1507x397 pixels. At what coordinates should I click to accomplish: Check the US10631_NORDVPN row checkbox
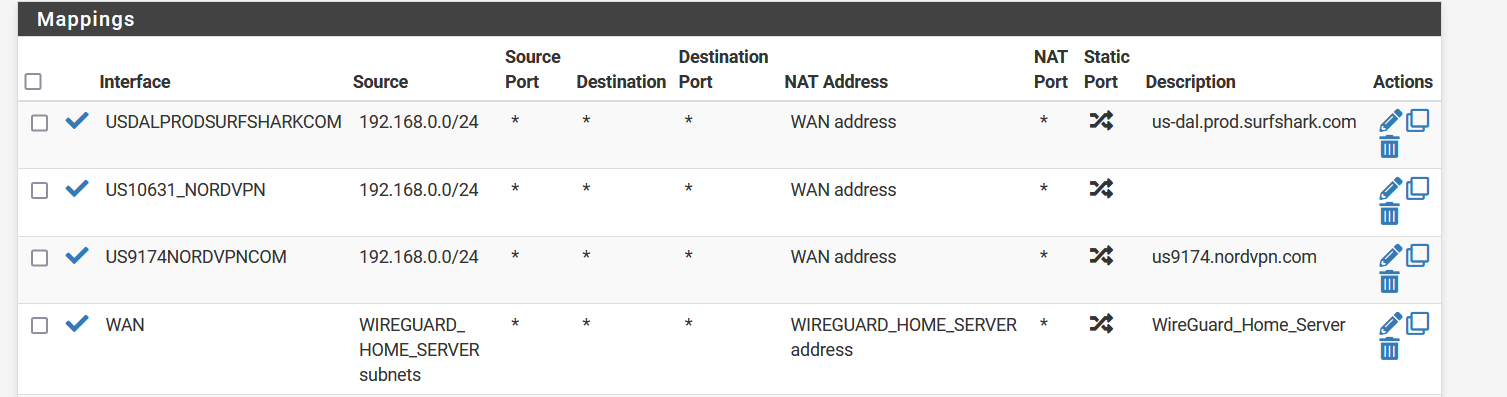pyautogui.click(x=39, y=190)
